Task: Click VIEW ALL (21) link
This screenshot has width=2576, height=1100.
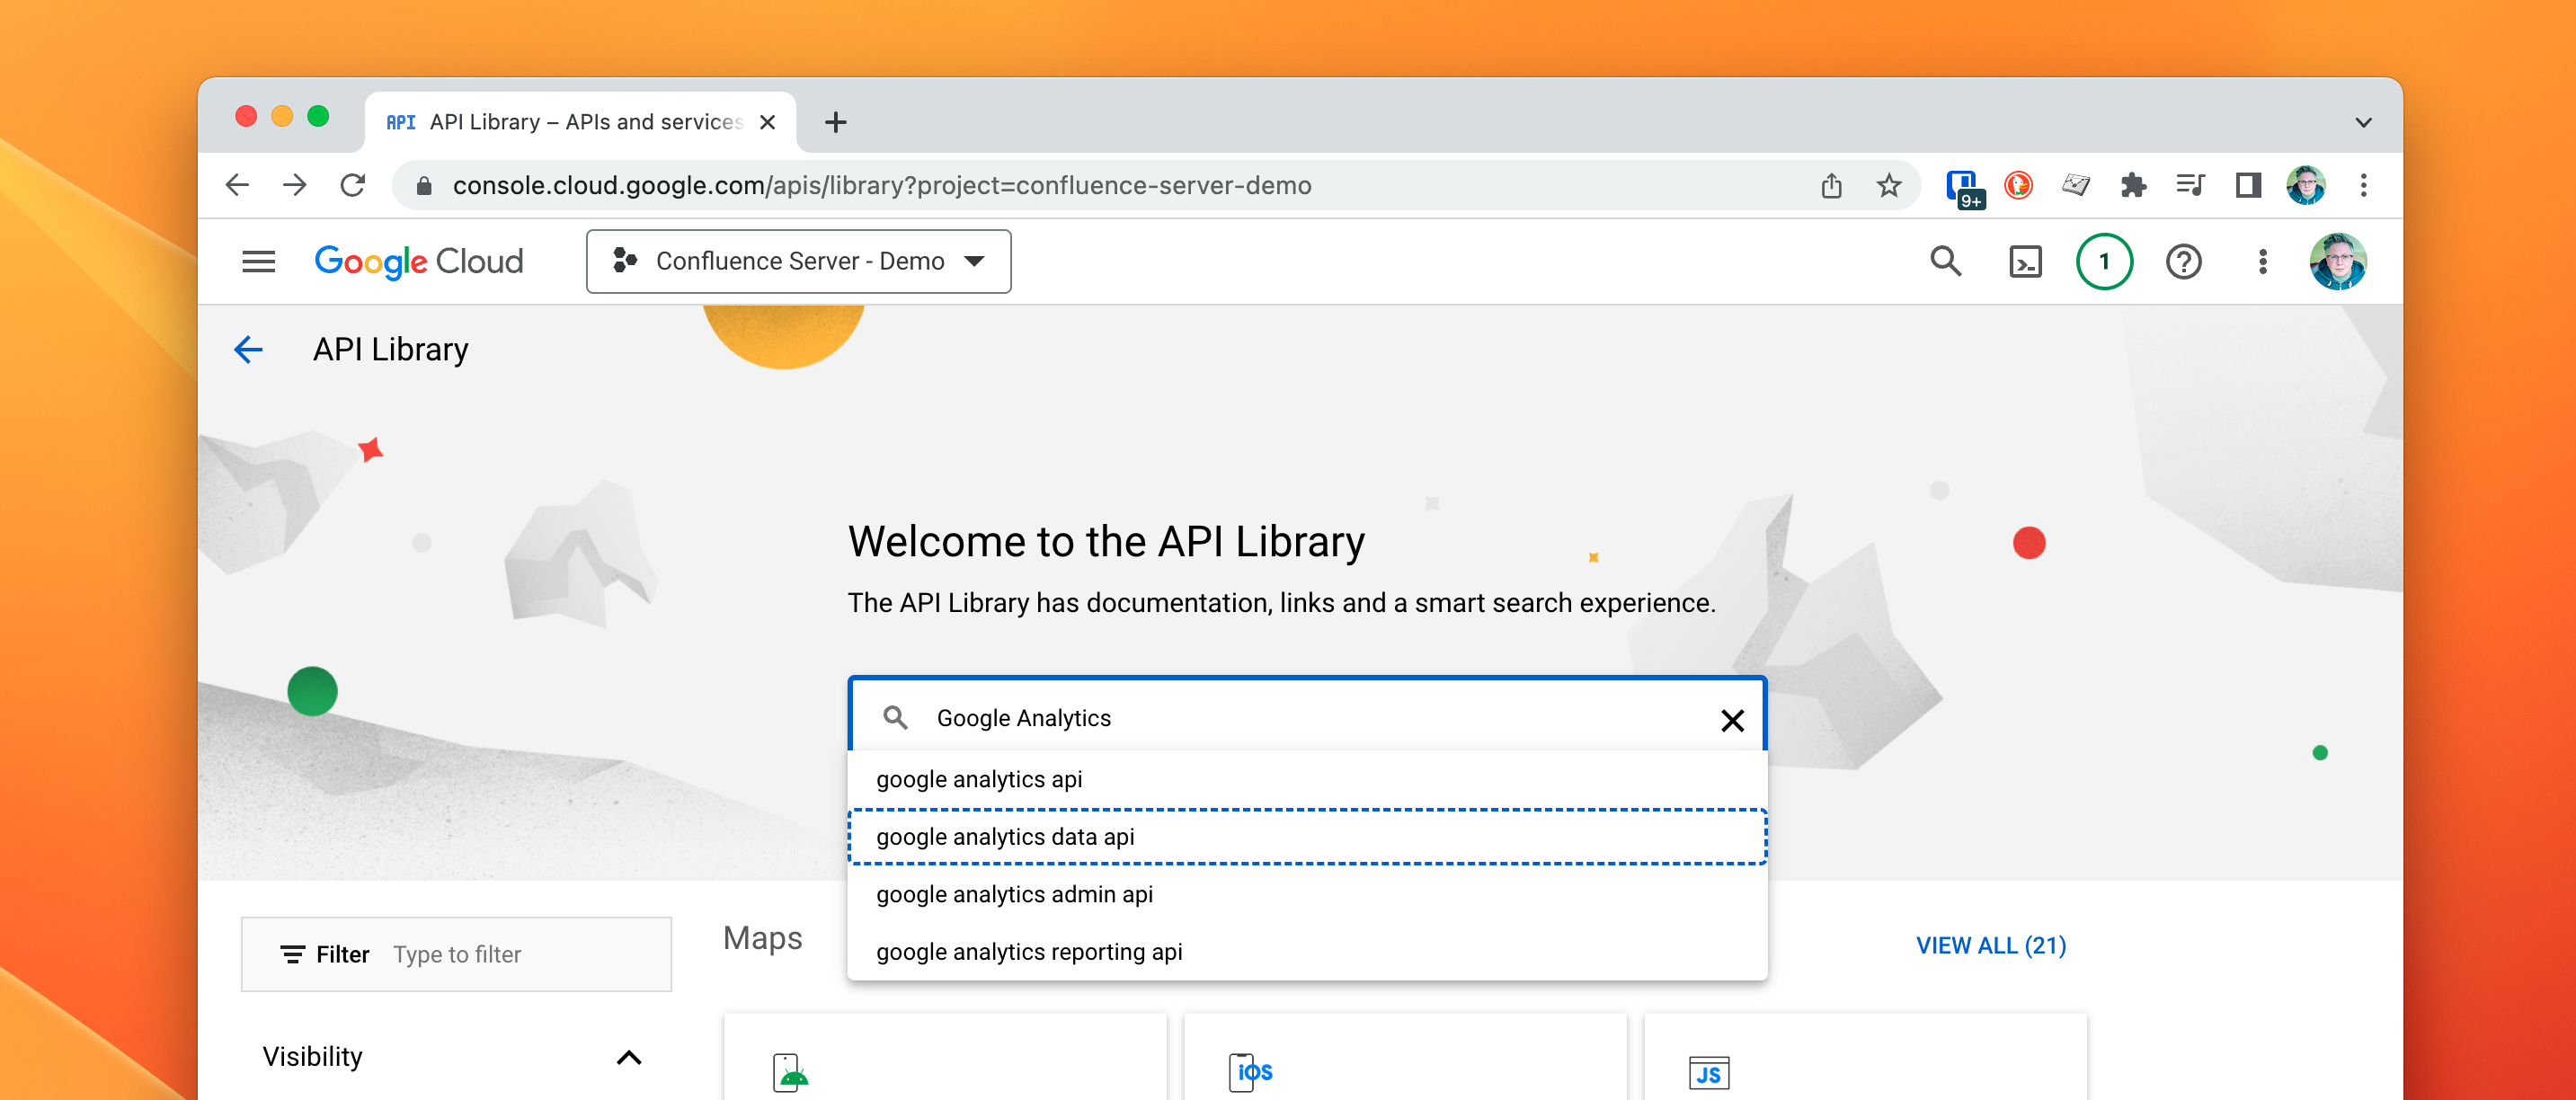Action: [x=1990, y=945]
